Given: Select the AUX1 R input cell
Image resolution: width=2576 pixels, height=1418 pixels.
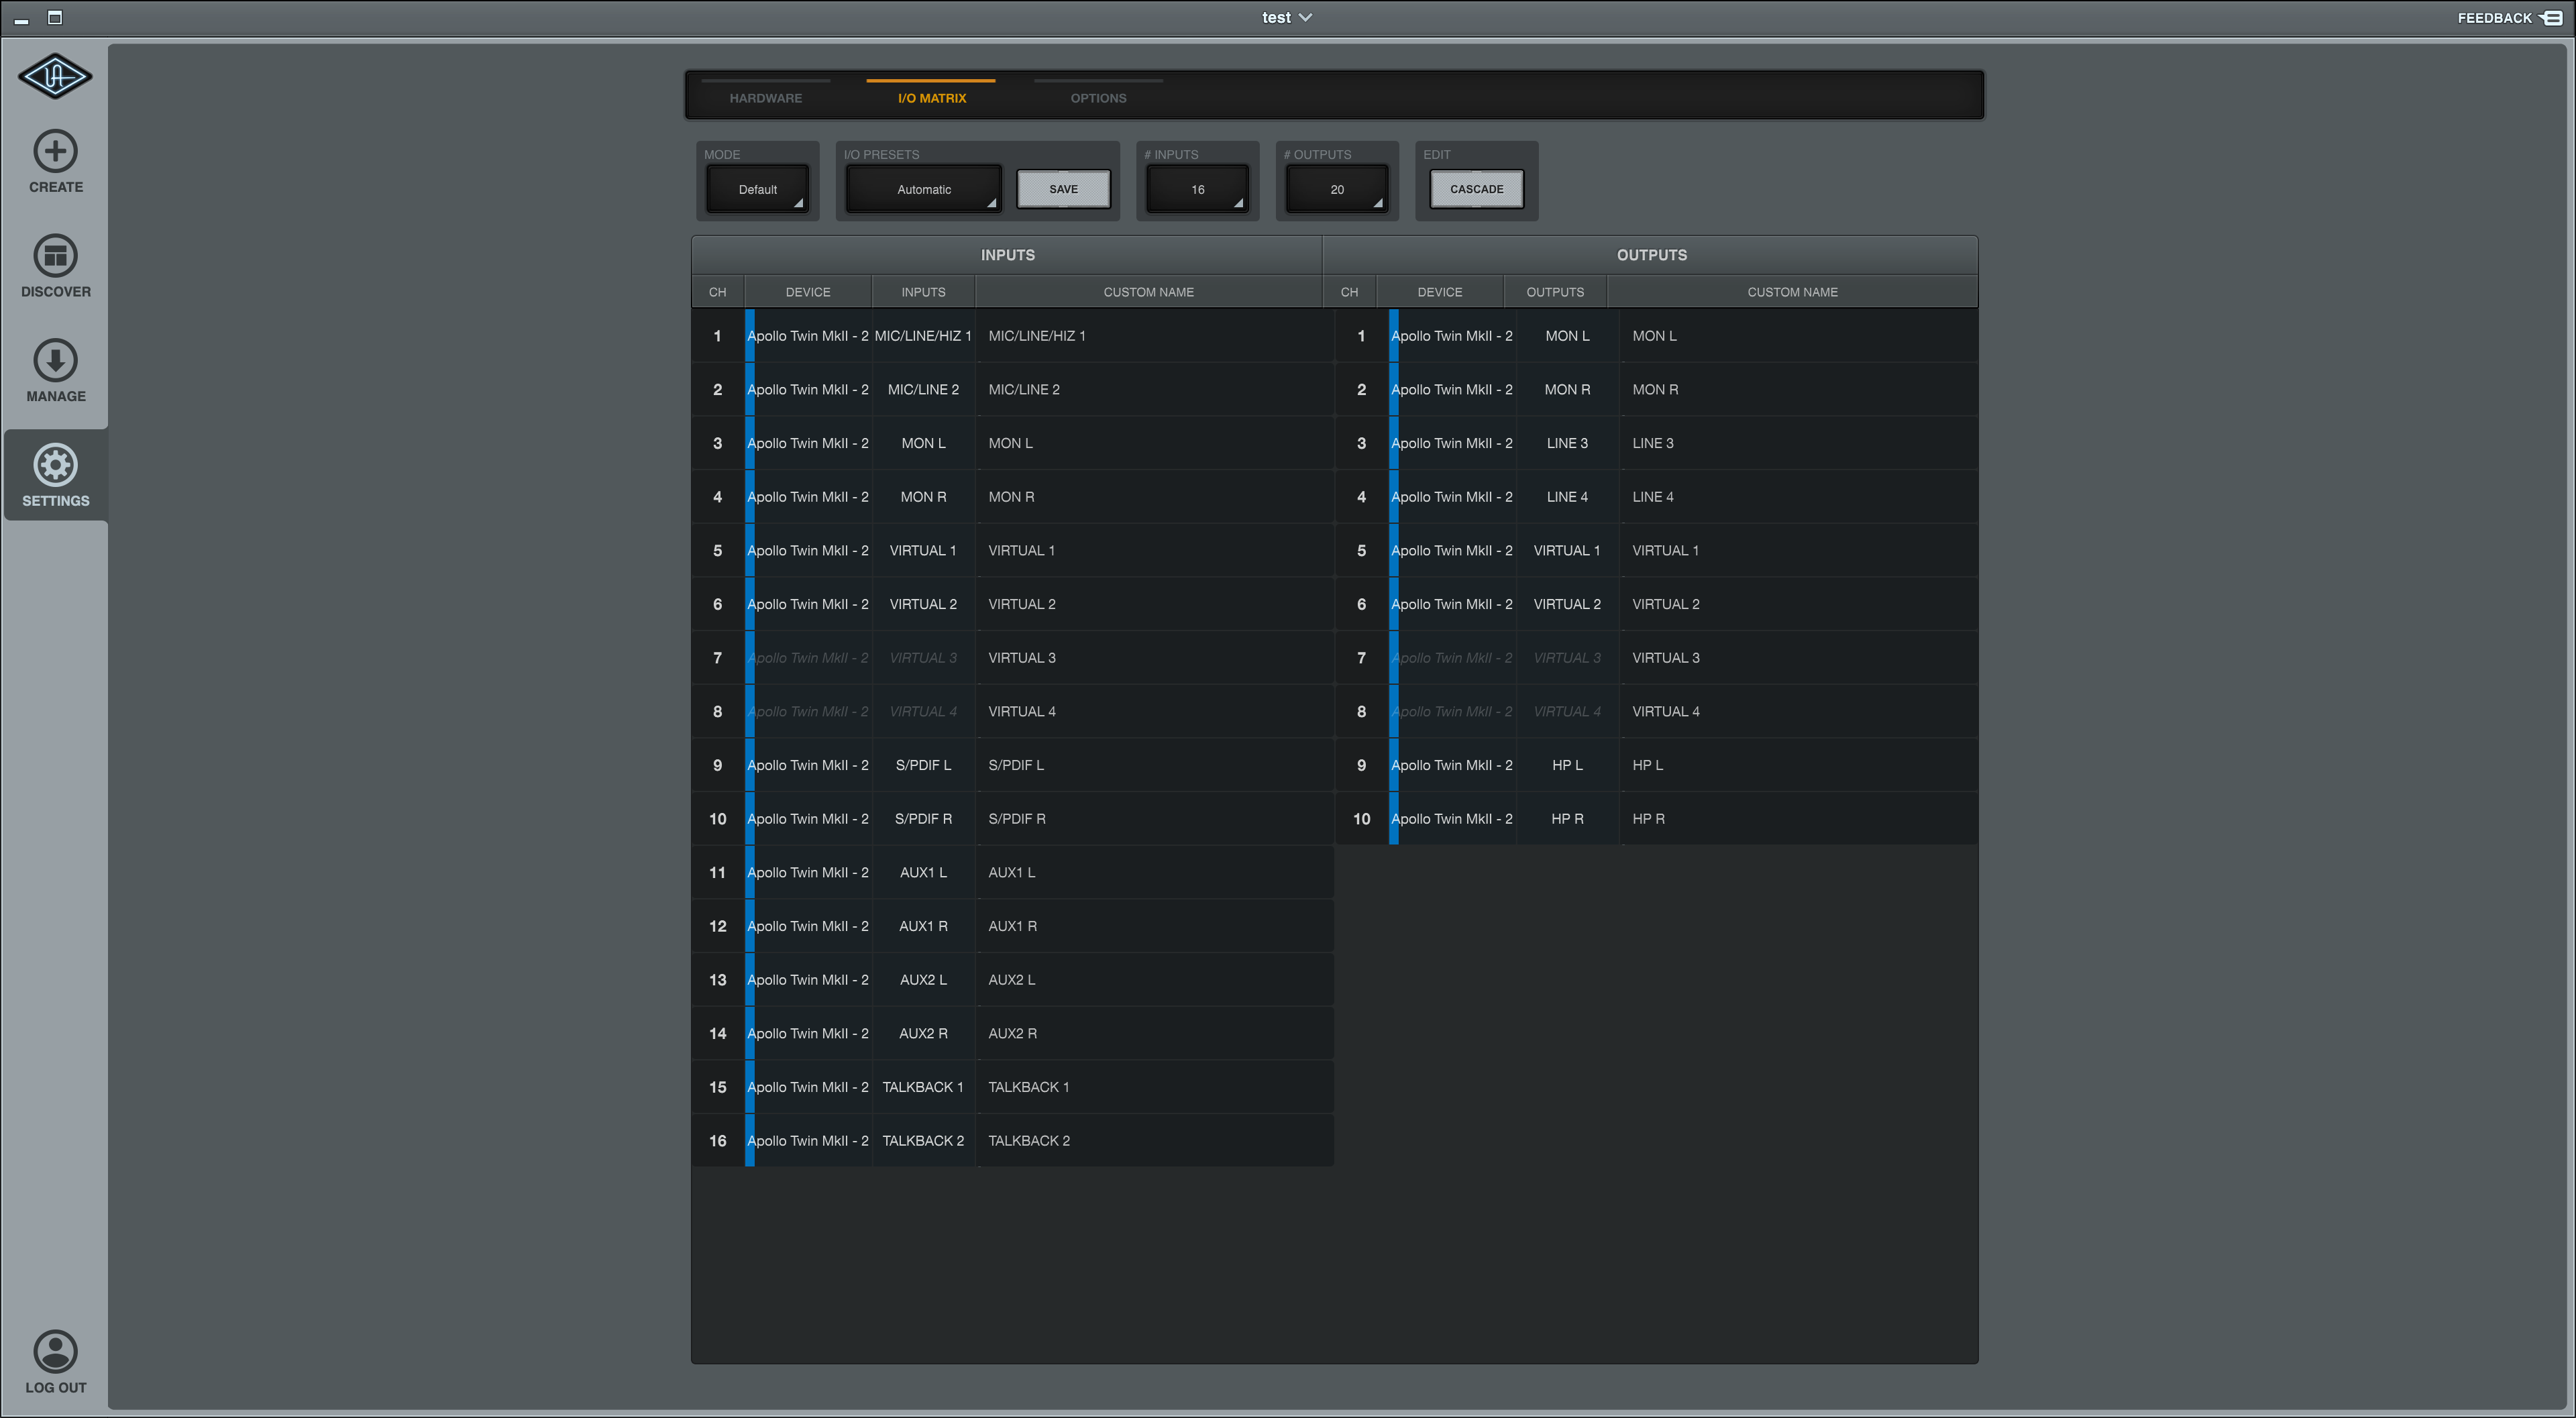Looking at the screenshot, I should (x=923, y=926).
